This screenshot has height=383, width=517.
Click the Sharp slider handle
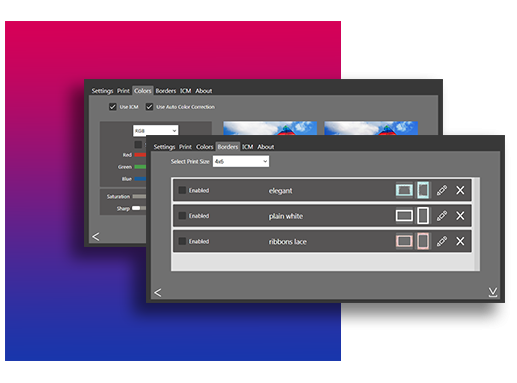(136, 208)
